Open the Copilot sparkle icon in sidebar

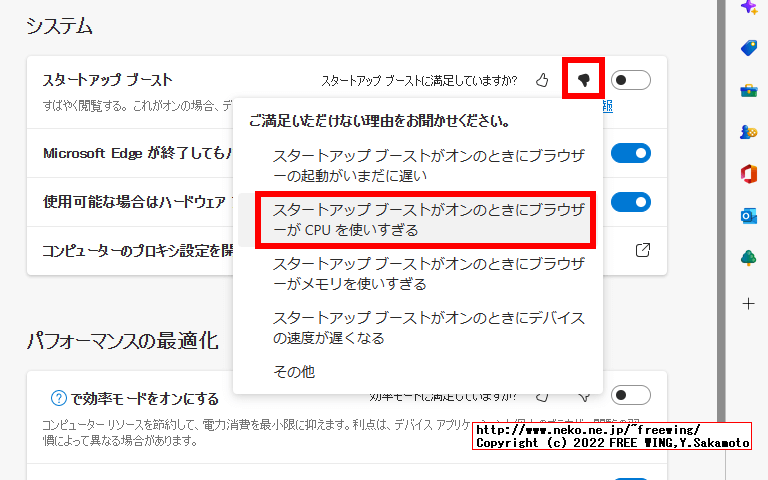point(748,8)
